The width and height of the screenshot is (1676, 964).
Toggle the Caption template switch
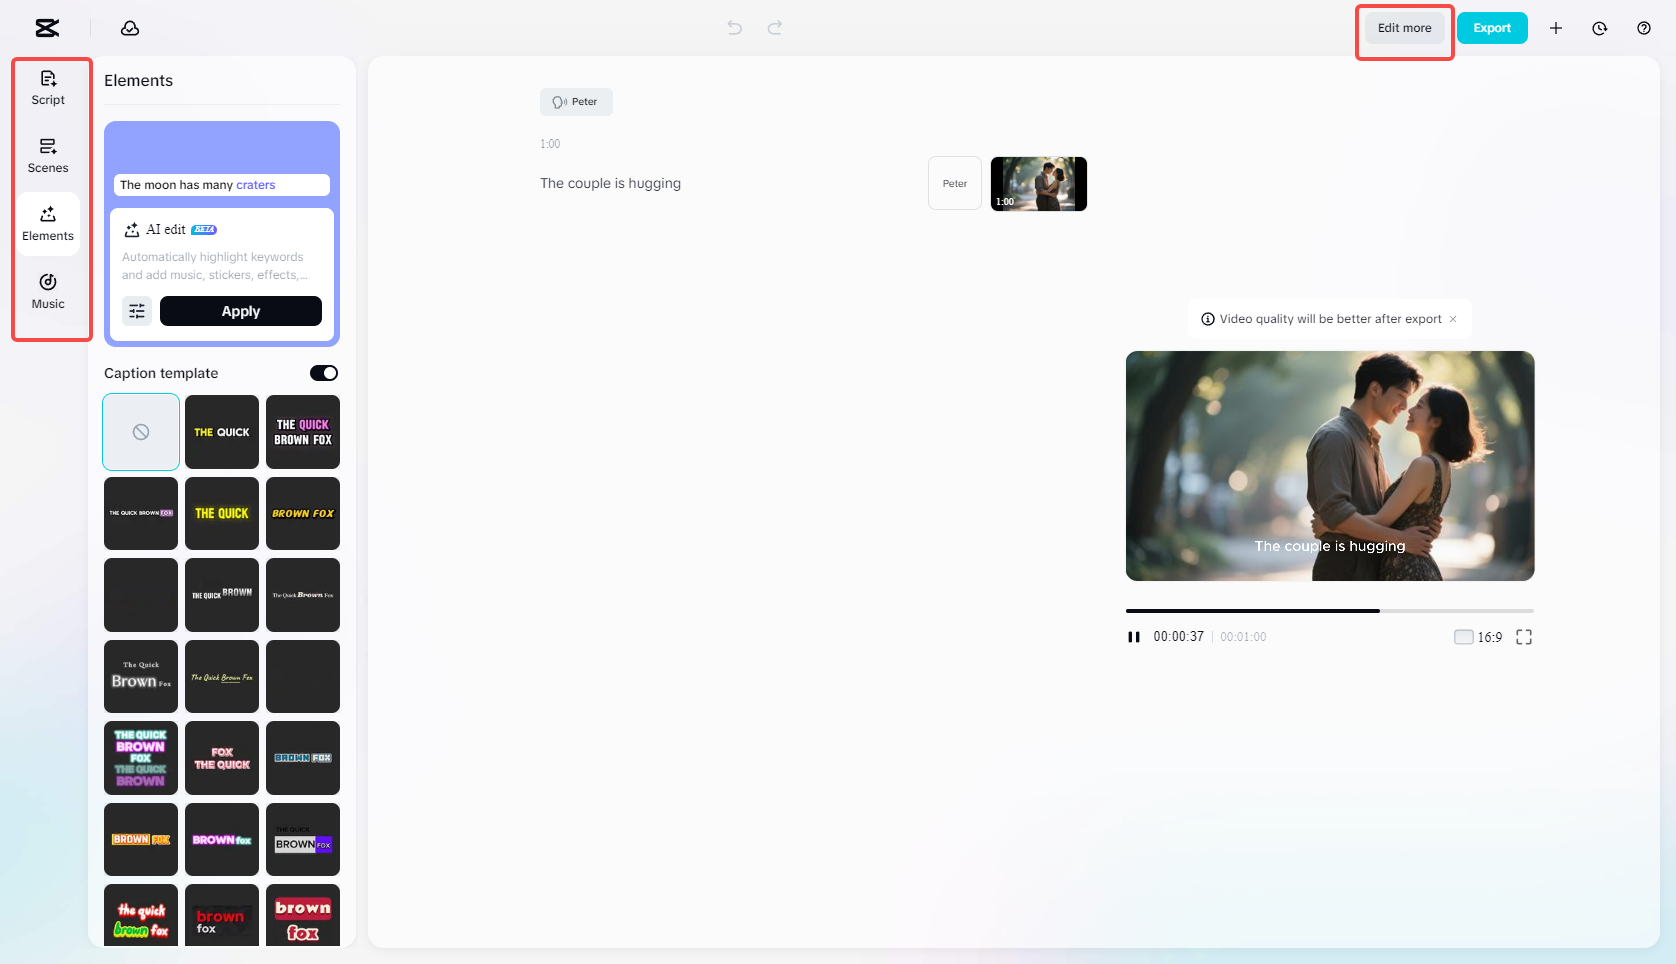coord(324,373)
